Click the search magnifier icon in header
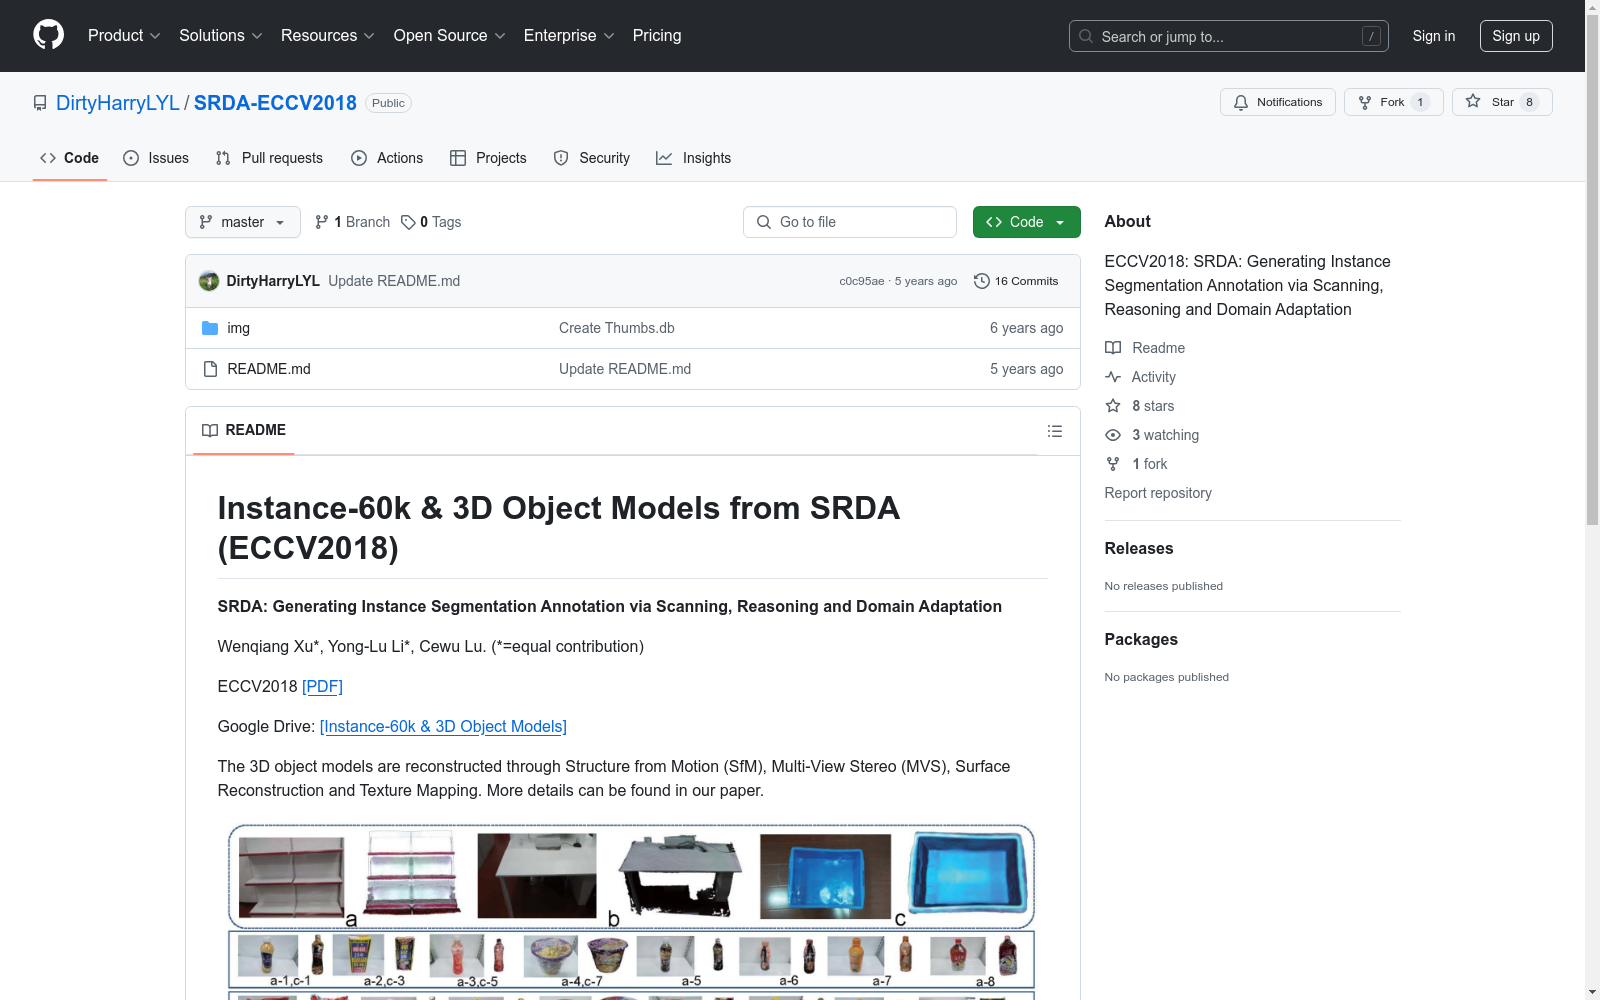 click(x=1086, y=36)
